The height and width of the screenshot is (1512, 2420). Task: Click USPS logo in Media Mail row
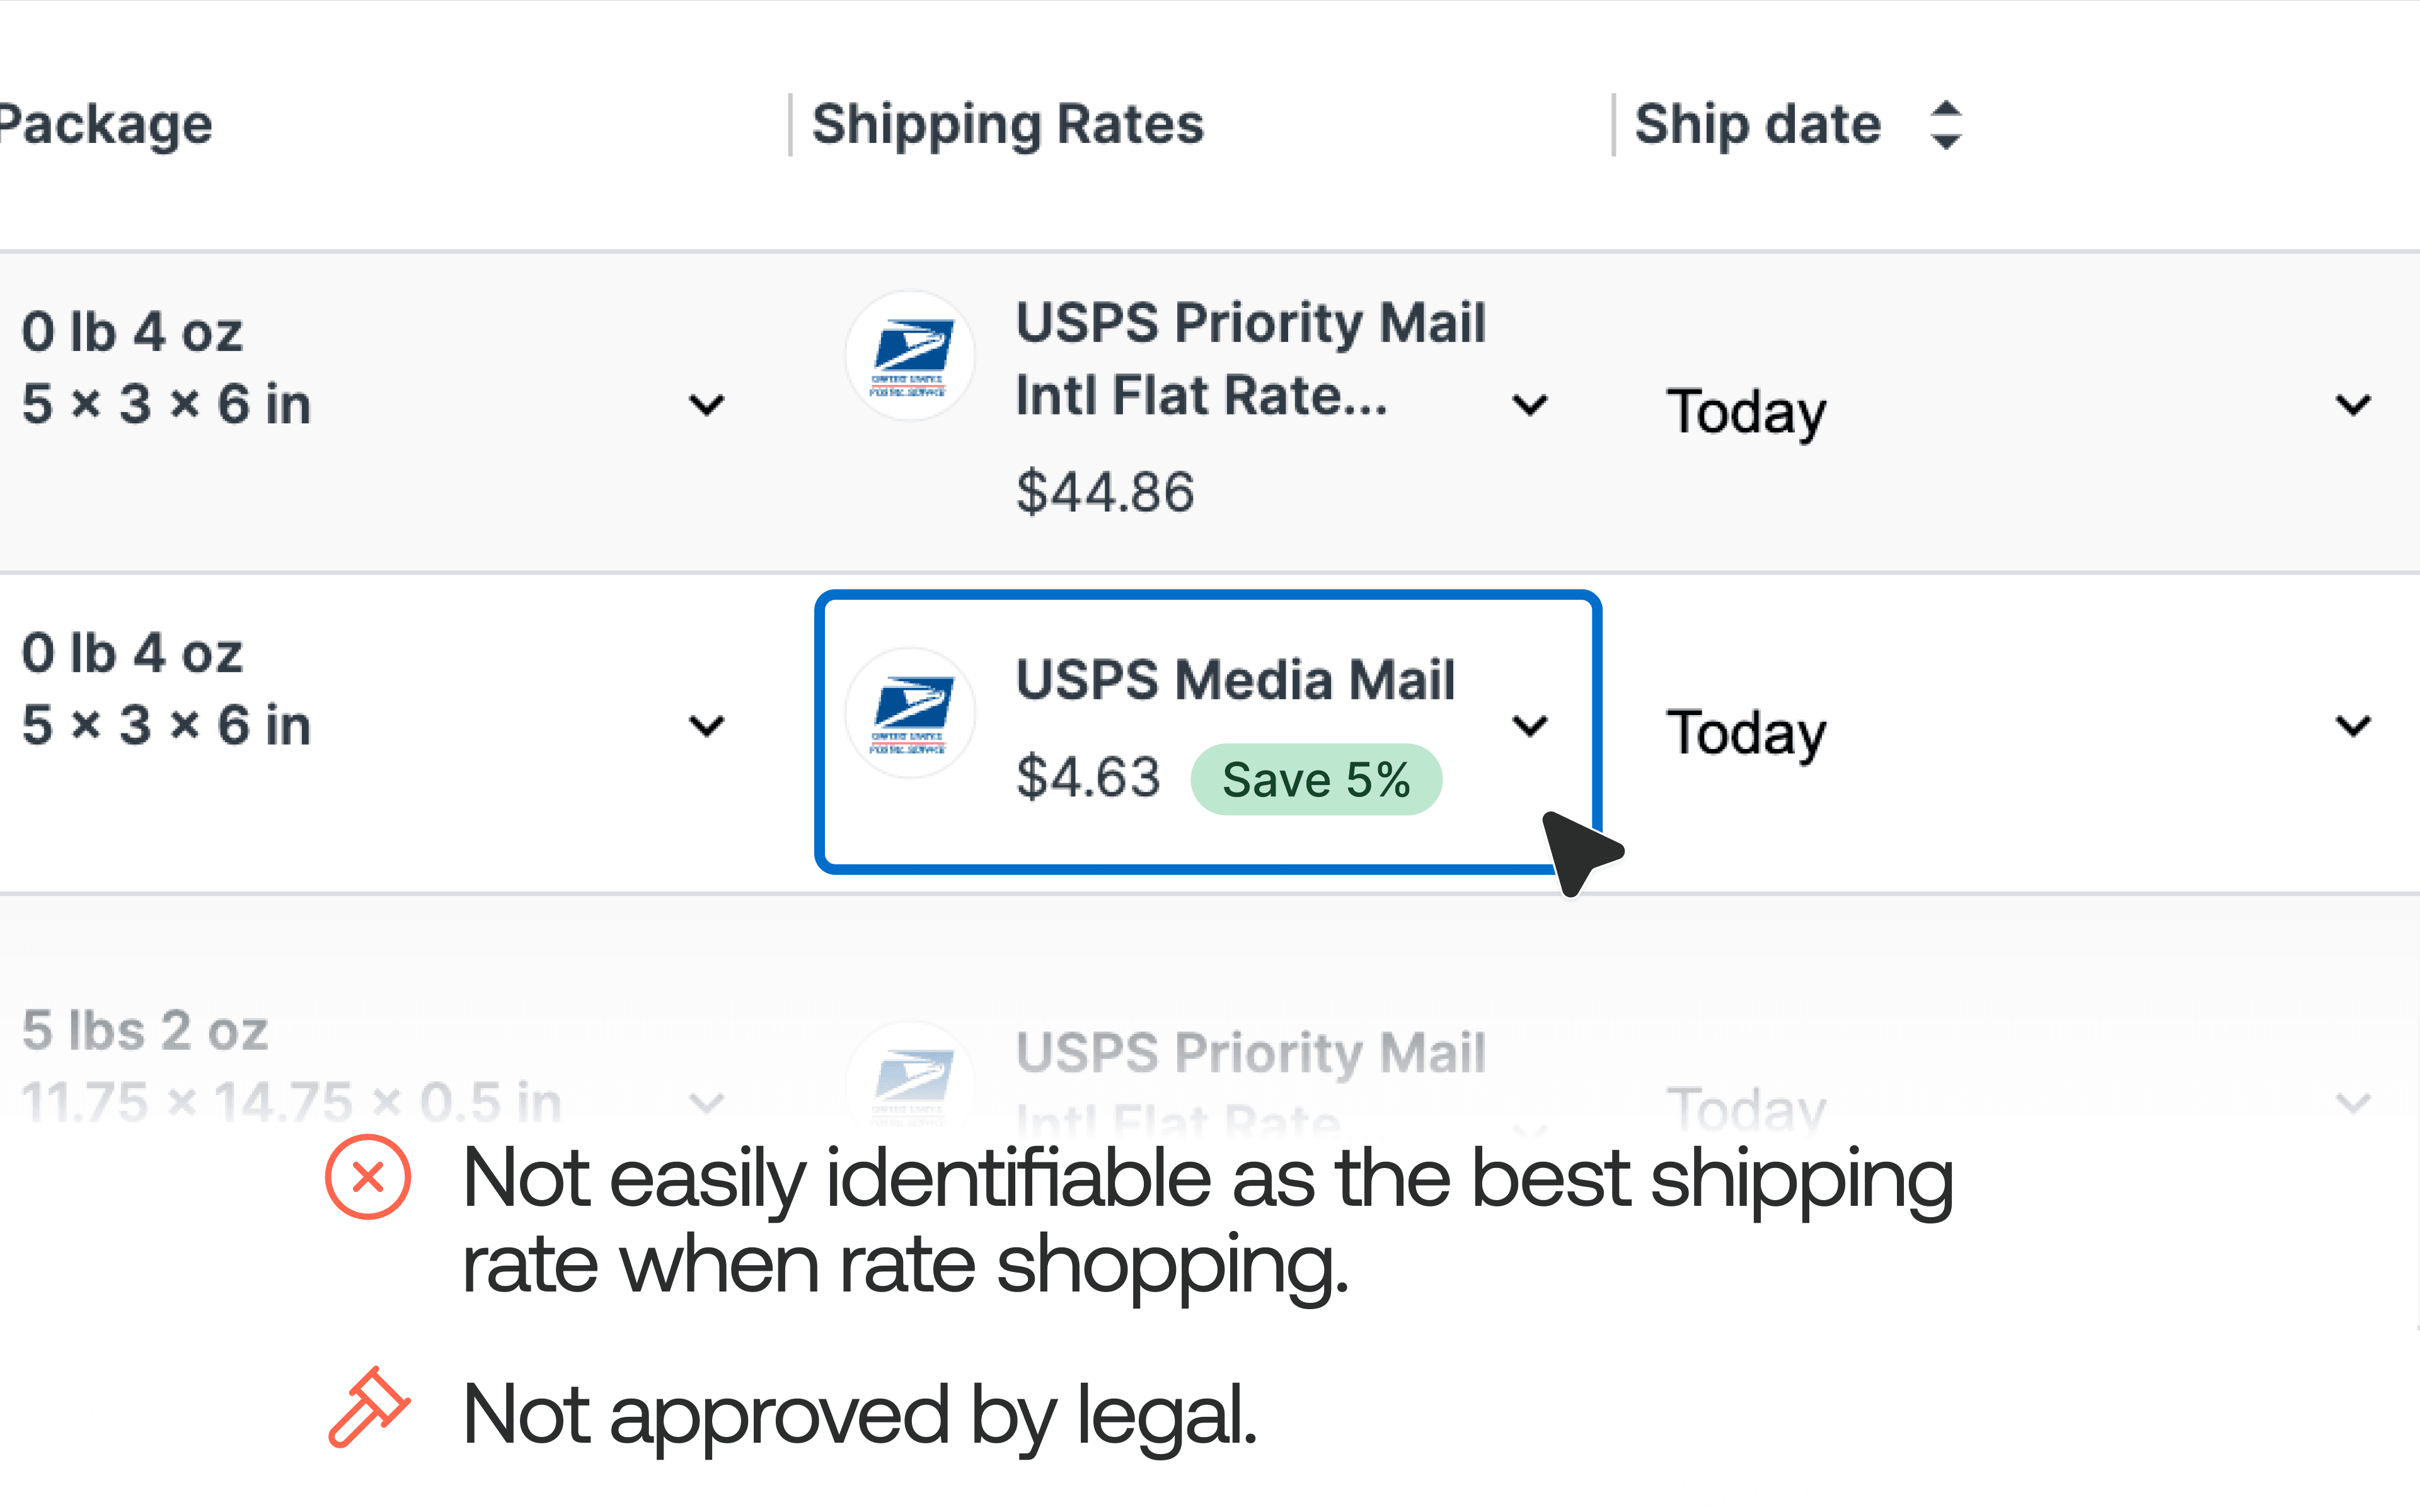[910, 713]
